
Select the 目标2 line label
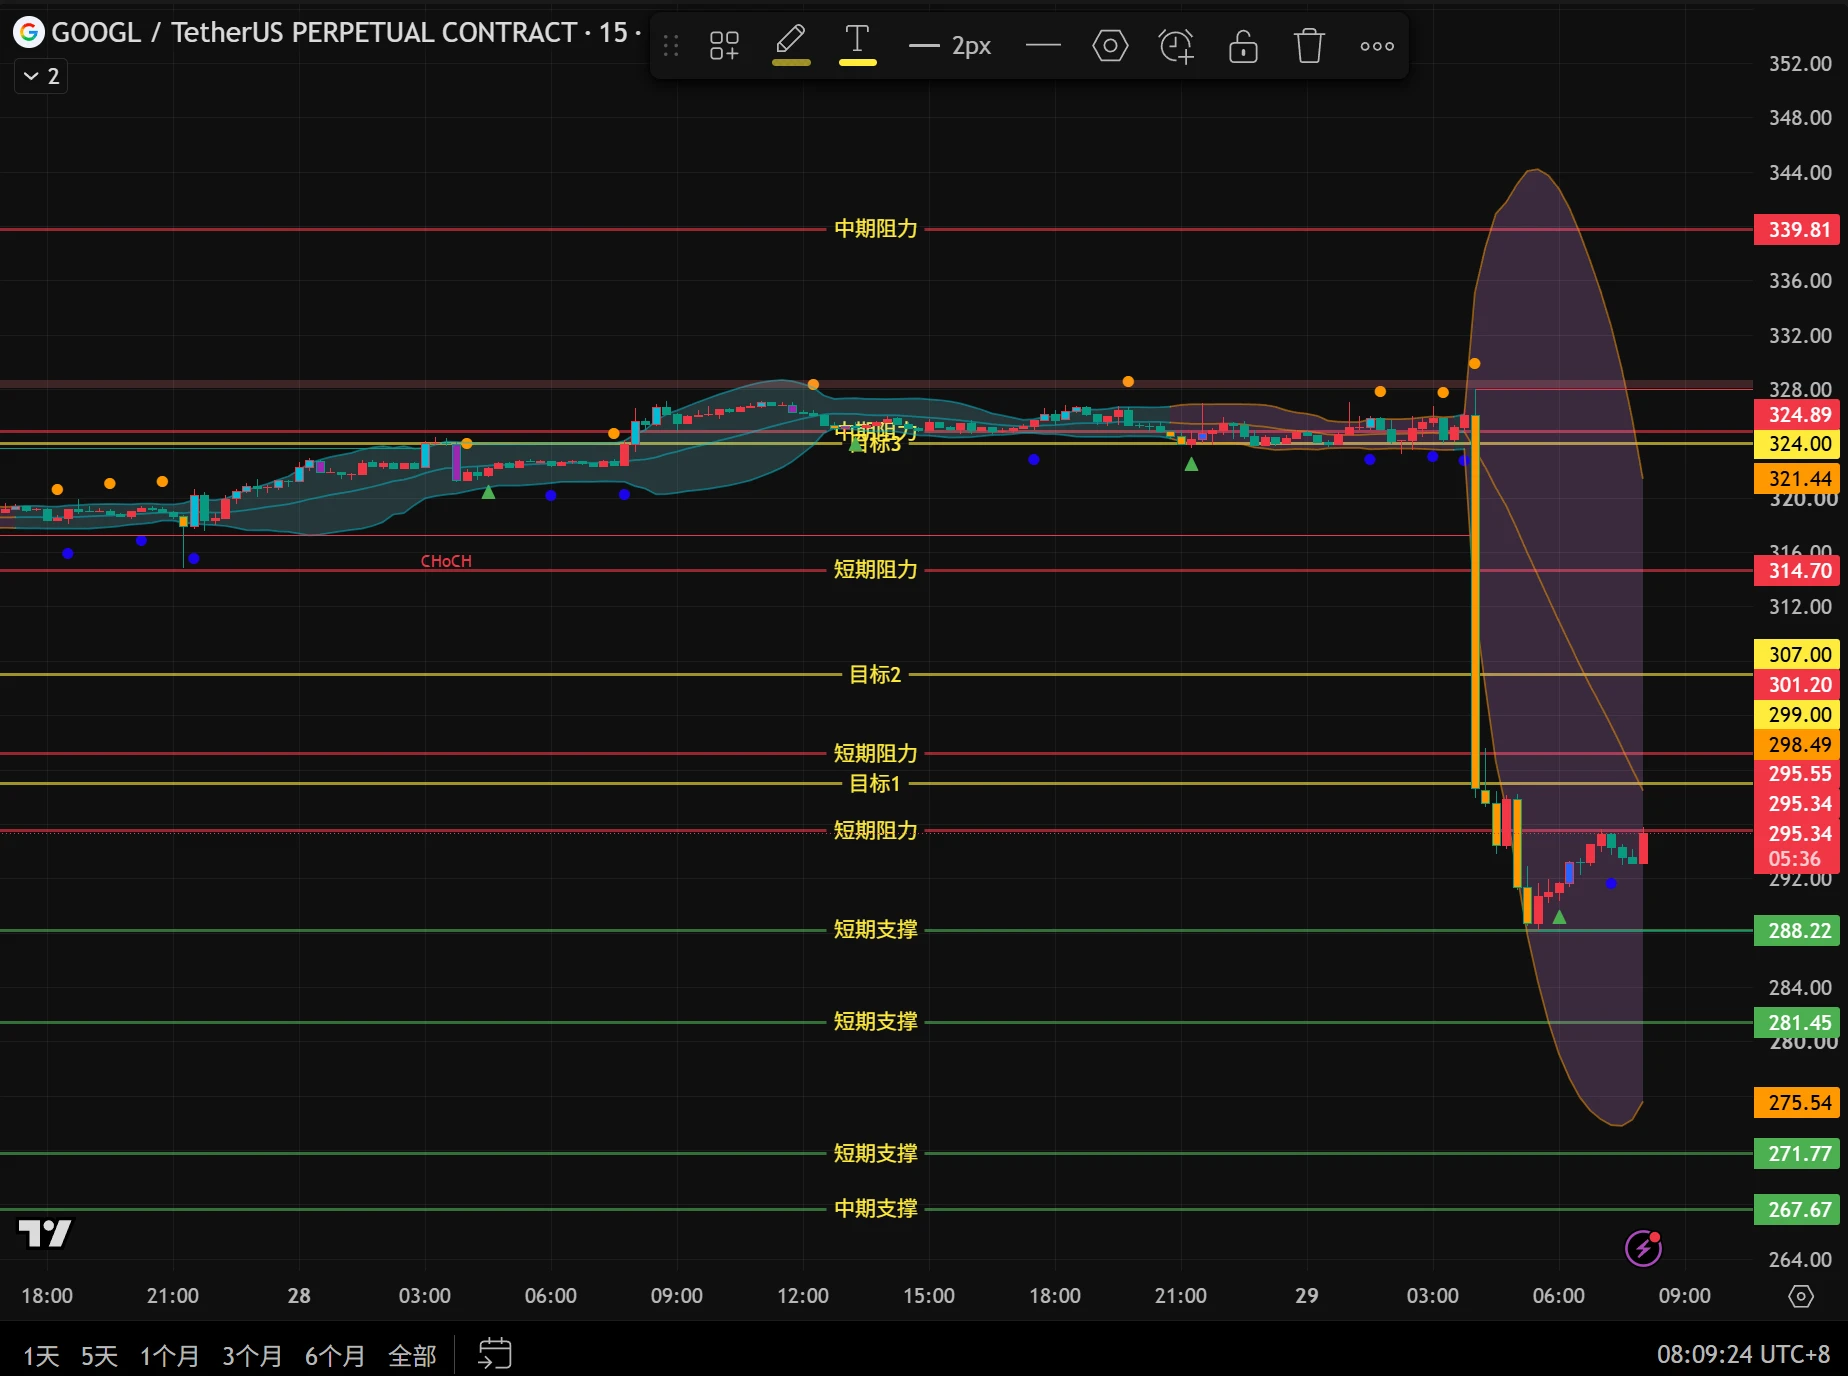click(x=875, y=675)
